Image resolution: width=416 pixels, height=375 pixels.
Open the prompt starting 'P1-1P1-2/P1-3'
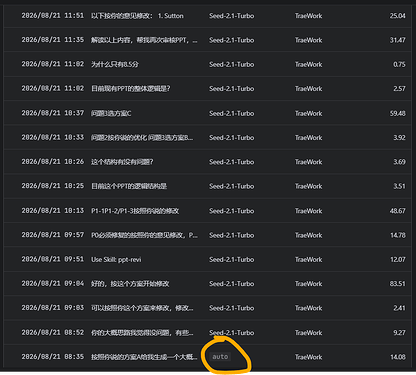pyautogui.click(x=135, y=211)
